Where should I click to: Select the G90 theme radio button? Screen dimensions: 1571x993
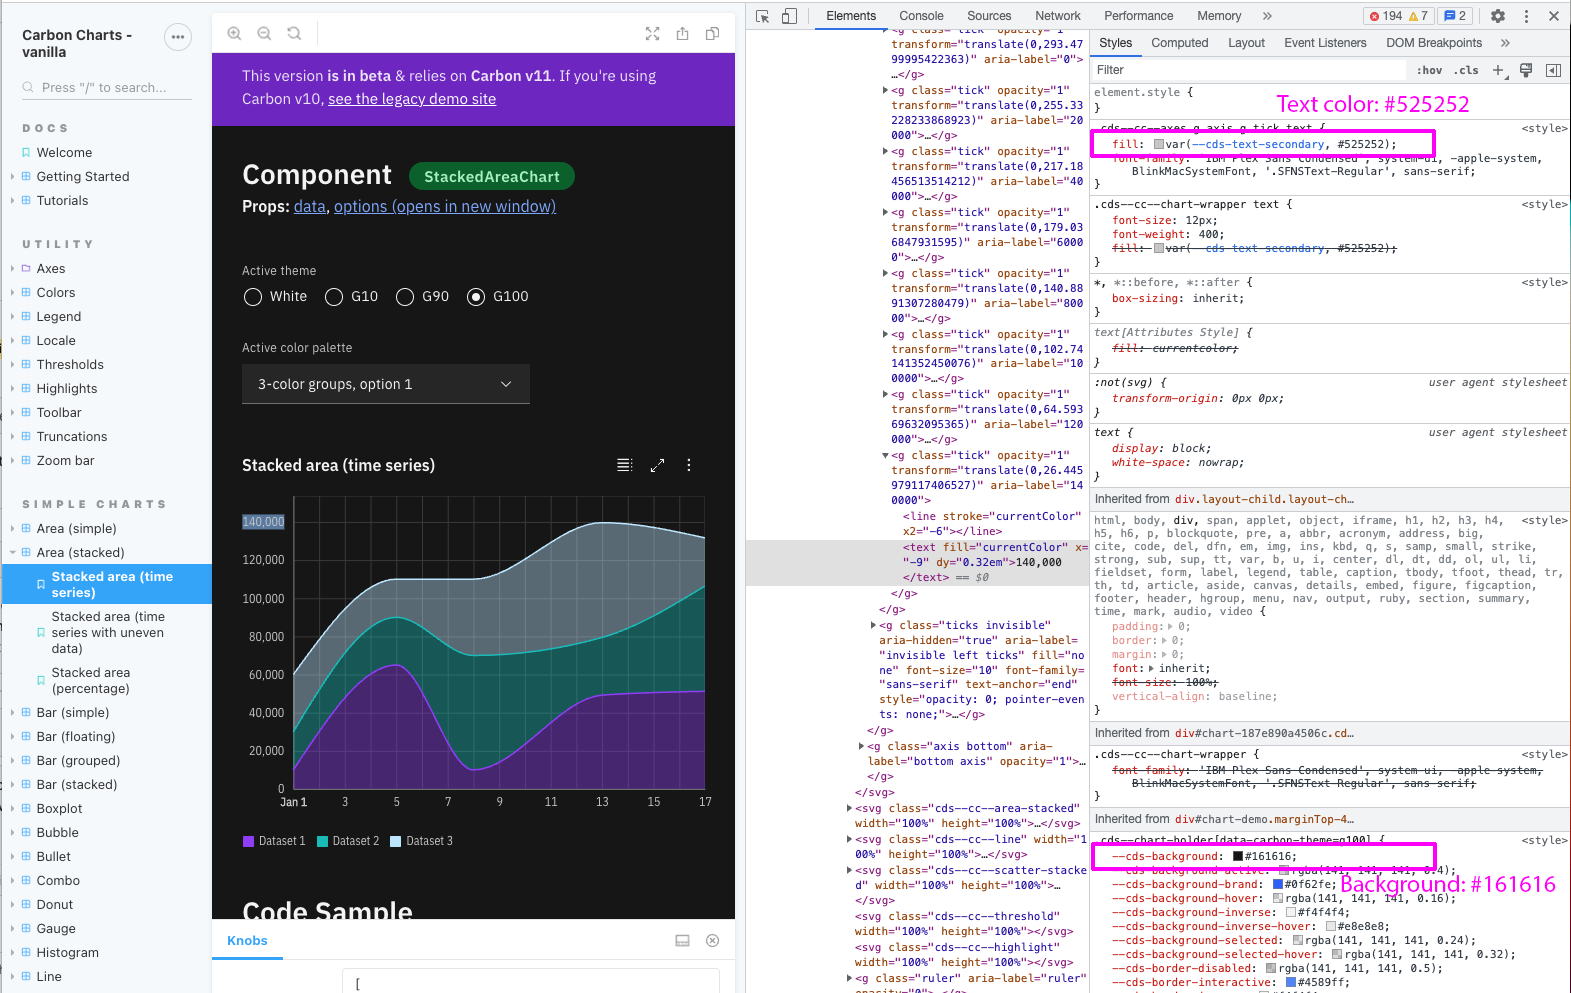(x=405, y=297)
